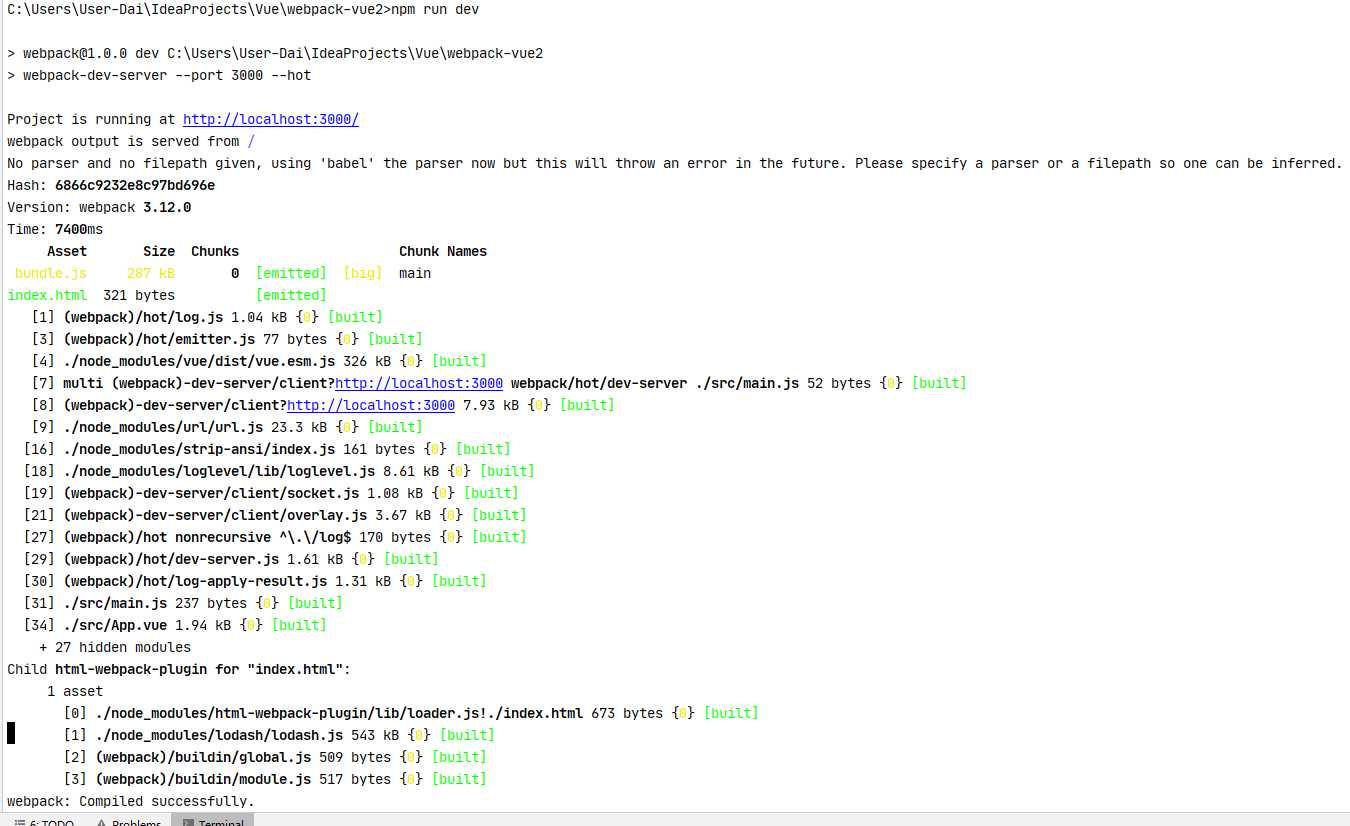Click the (webpack)/hot/log.js module row
1350x826 pixels.
click(207, 317)
